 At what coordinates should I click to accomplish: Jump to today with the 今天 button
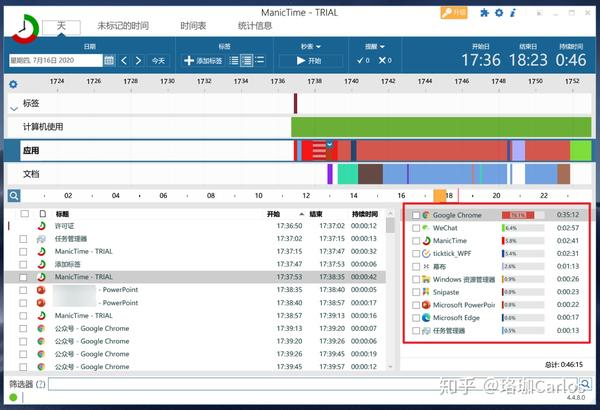(x=158, y=60)
